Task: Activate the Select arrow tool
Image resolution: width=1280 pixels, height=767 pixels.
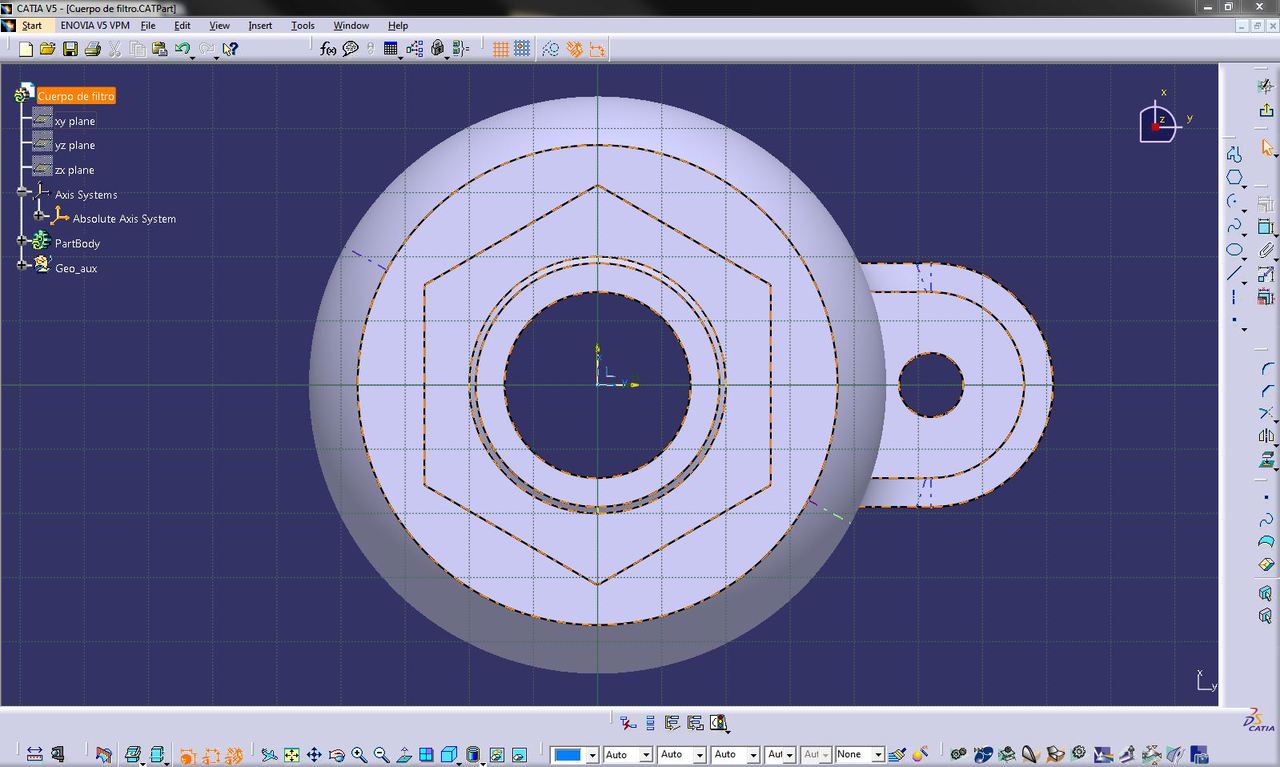Action: click(1267, 148)
